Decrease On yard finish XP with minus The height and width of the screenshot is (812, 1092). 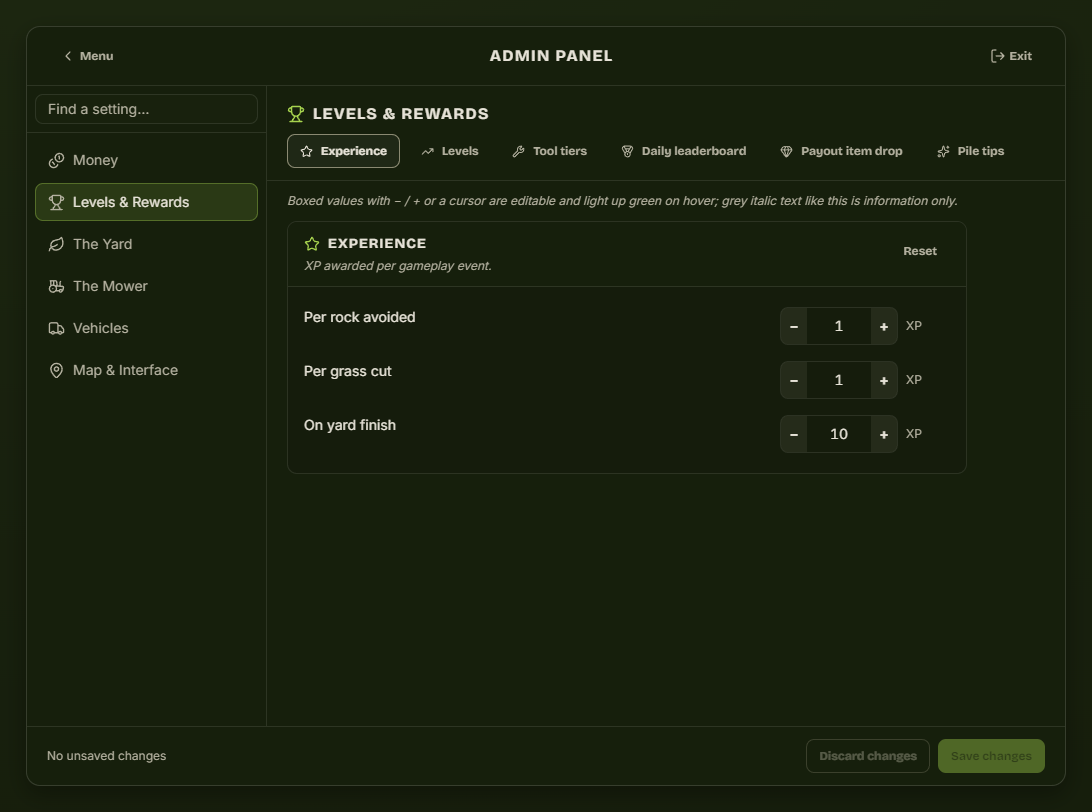pyautogui.click(x=794, y=435)
